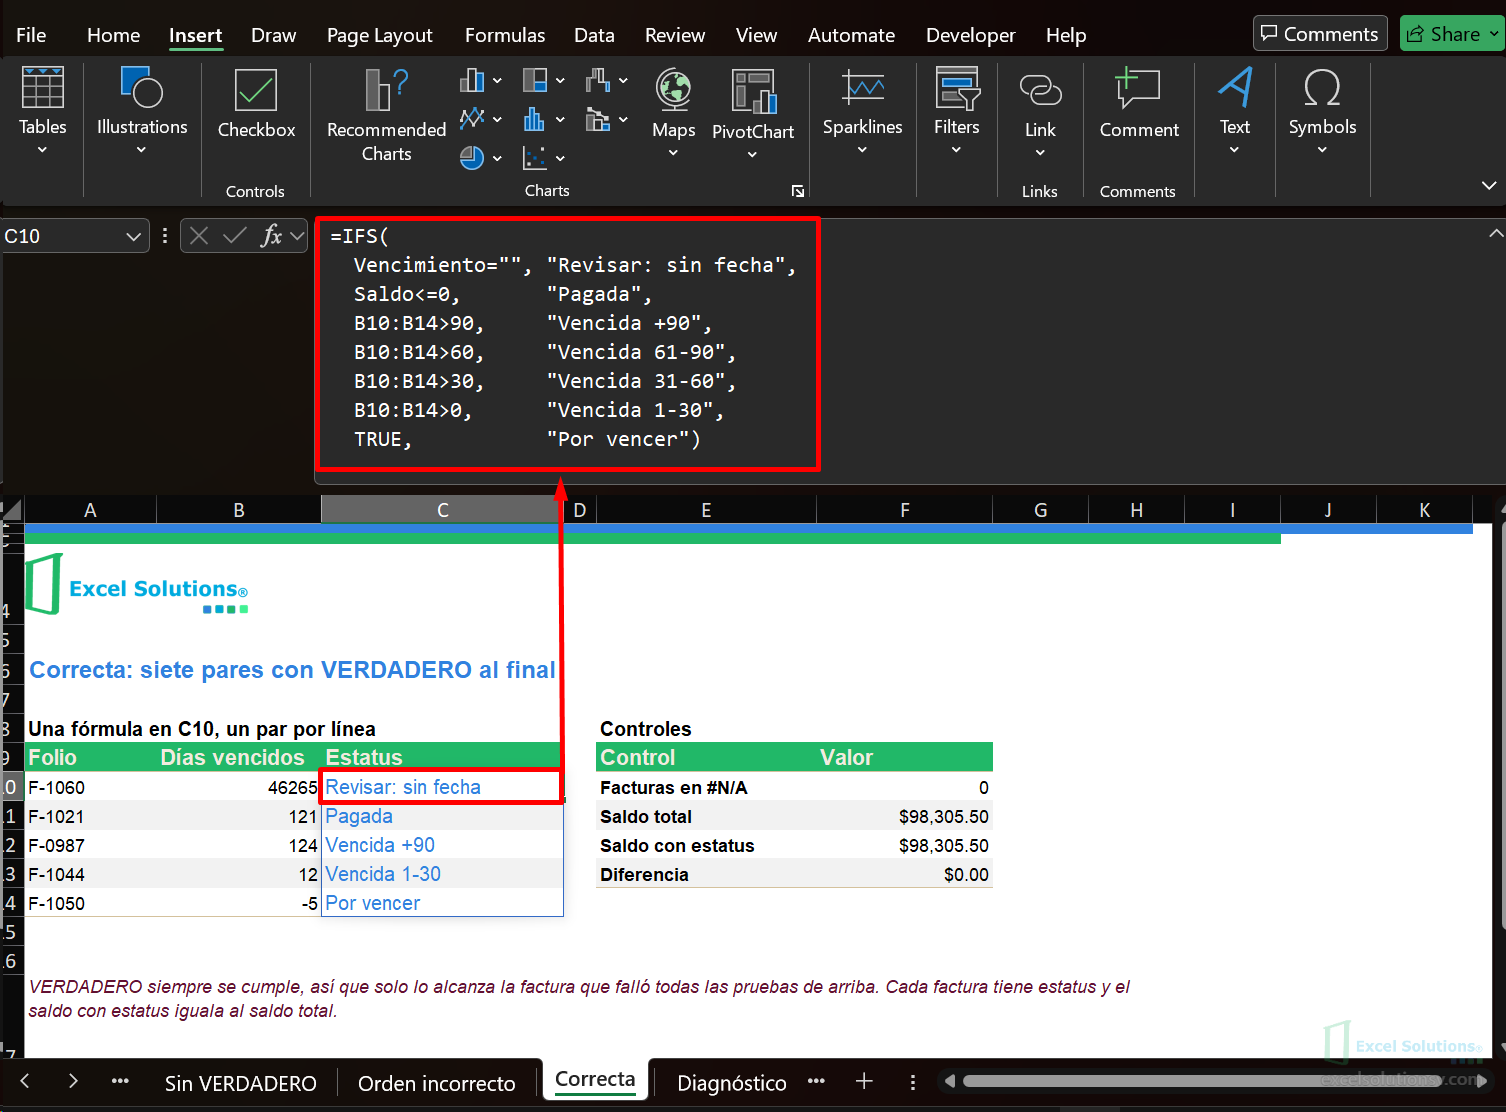Viewport: 1506px width, 1112px height.
Task: Add a new sheet with the plus
Action: (864, 1081)
